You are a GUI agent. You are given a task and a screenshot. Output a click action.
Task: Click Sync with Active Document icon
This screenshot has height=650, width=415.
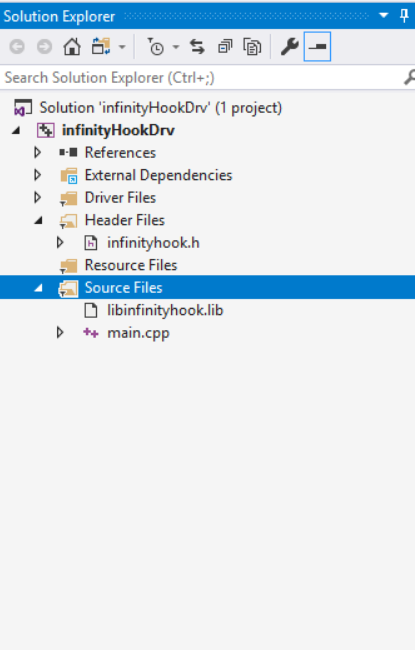coord(197,46)
